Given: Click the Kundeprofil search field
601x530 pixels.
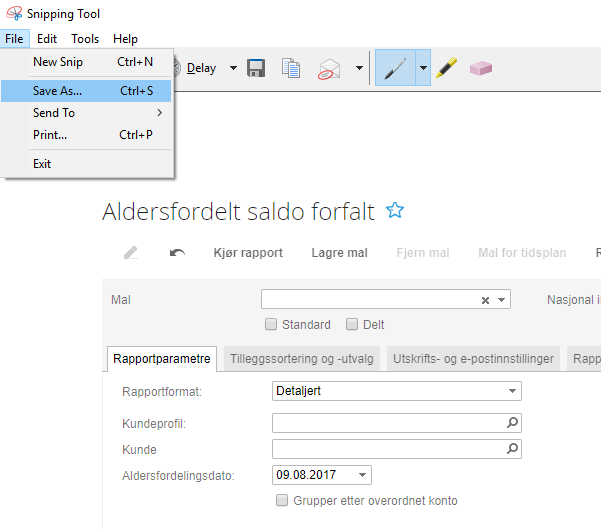Looking at the screenshot, I should click(389, 424).
